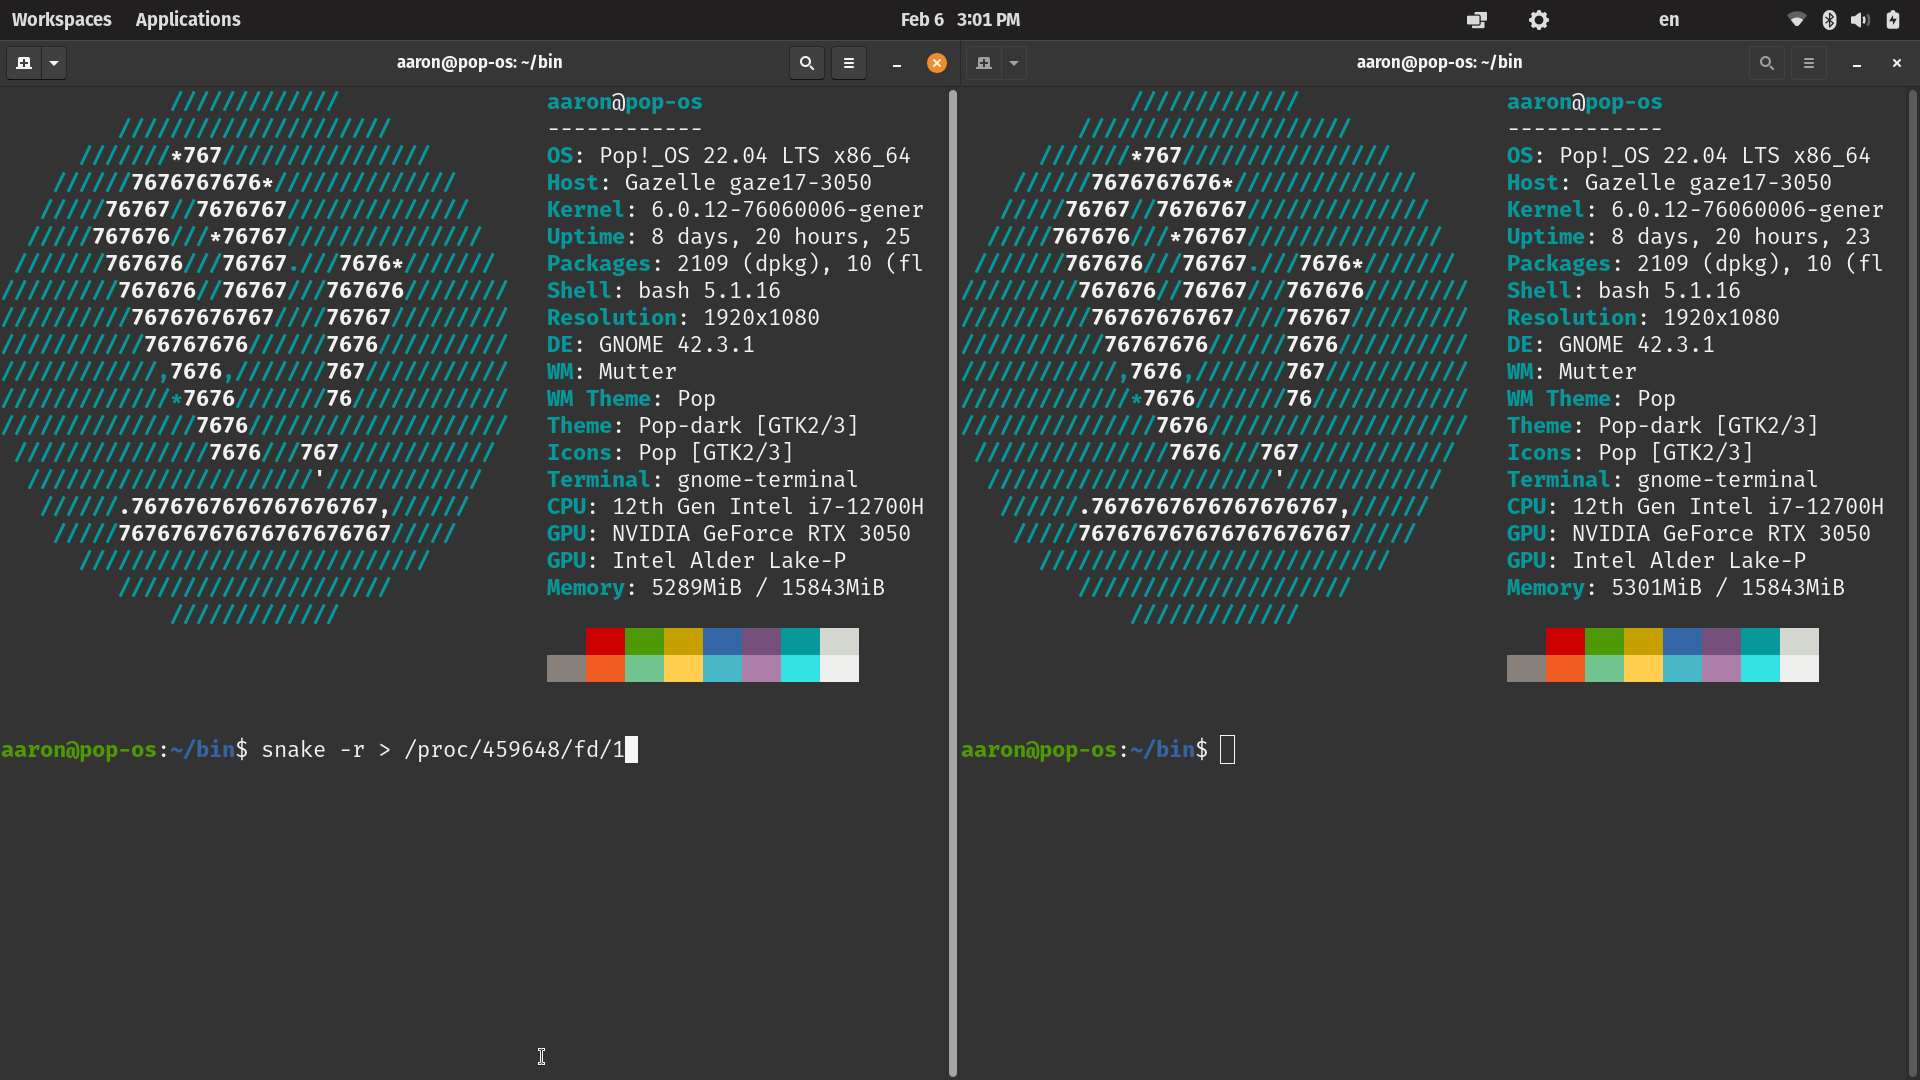Open the Workspaces menu
Viewport: 1920px width, 1080px height.
point(61,19)
